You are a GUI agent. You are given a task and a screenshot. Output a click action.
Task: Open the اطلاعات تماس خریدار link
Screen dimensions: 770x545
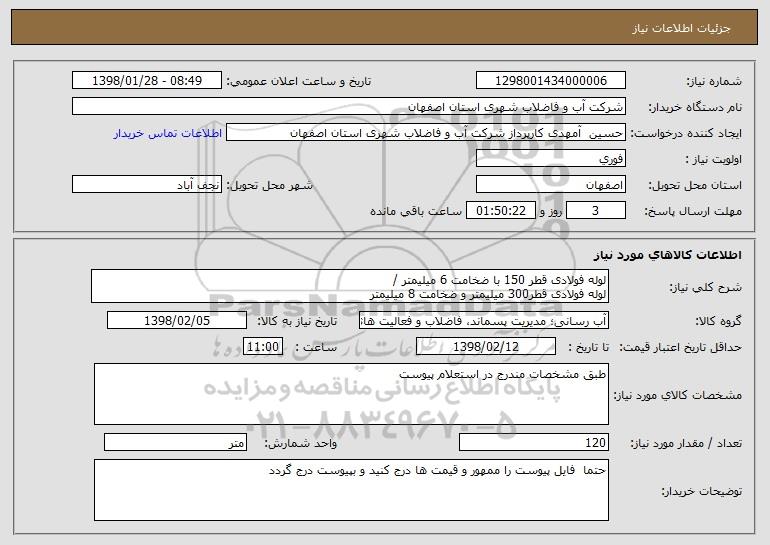pyautogui.click(x=168, y=133)
